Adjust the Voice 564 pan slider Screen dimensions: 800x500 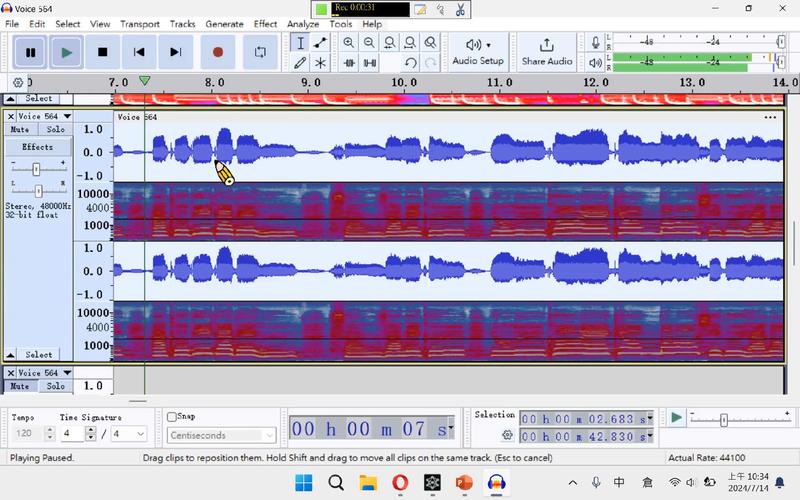tap(39, 191)
